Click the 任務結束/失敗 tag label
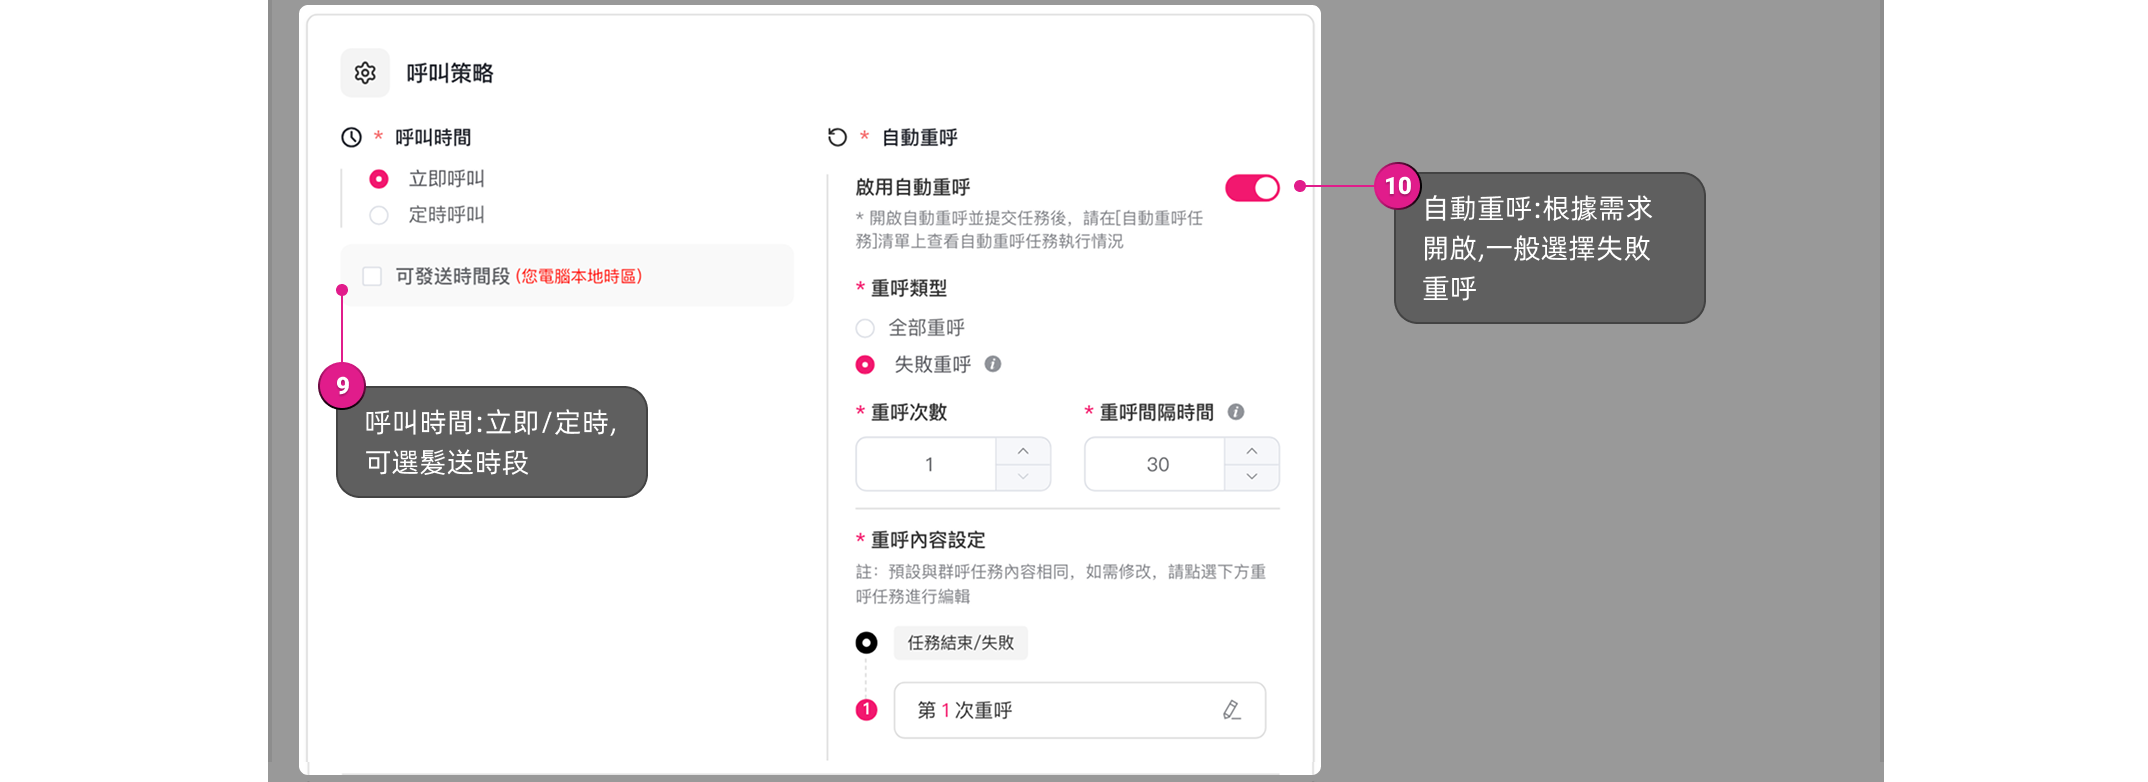Image resolution: width=2148 pixels, height=782 pixels. coord(960,643)
